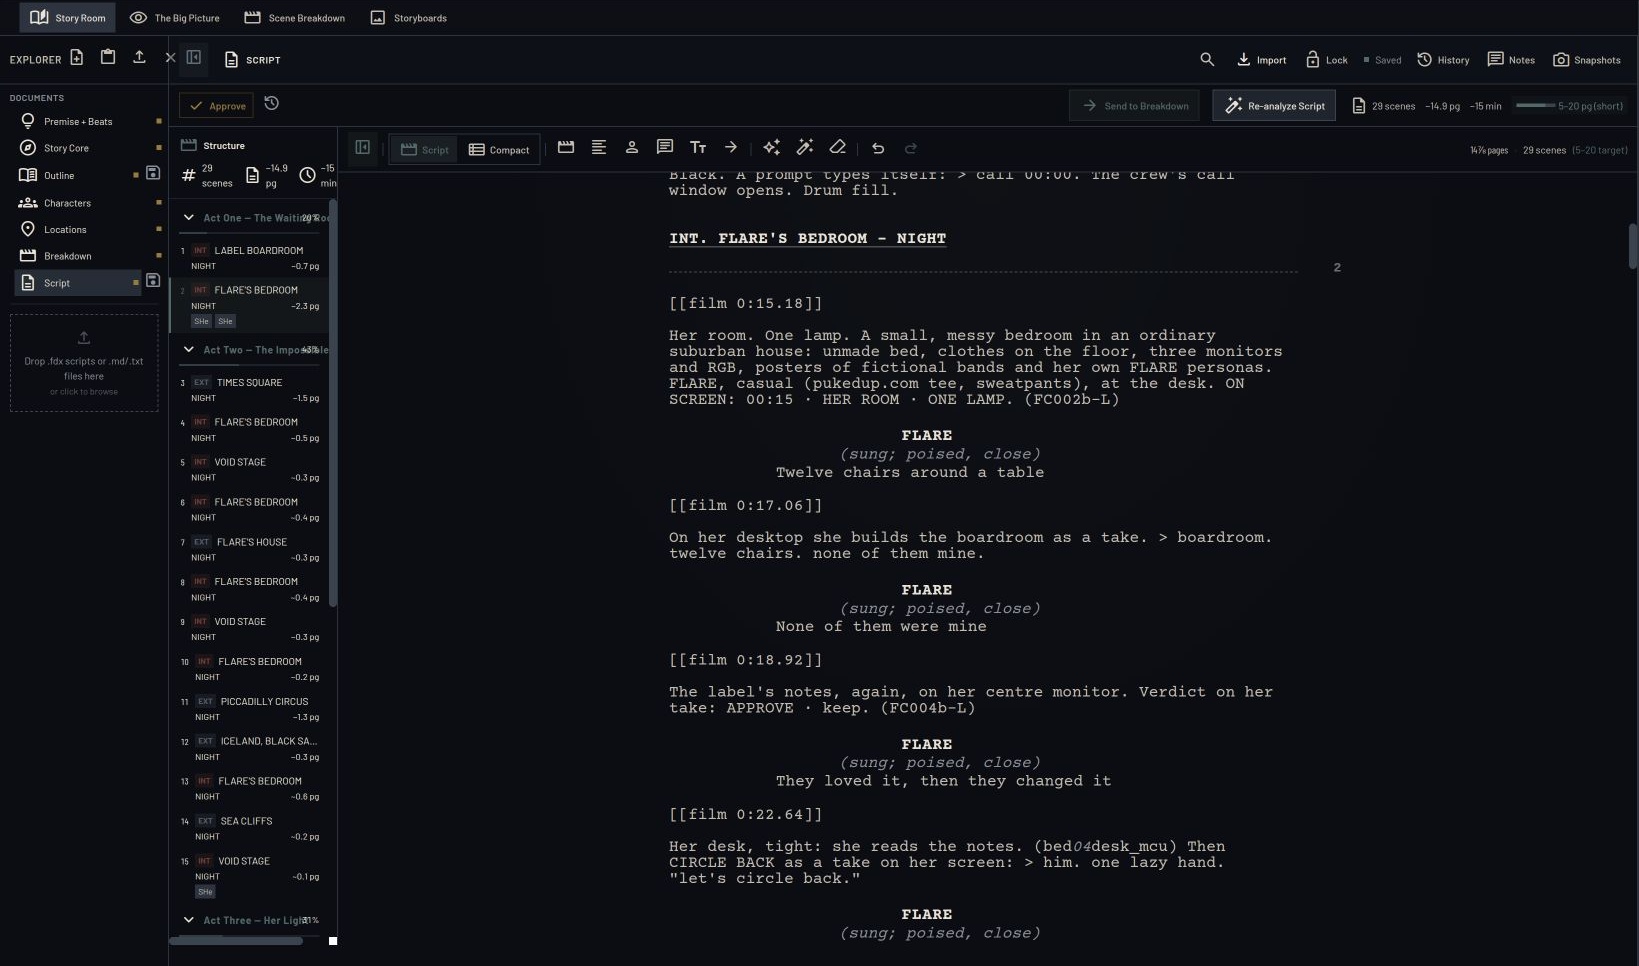Click the Re-analyze Script button
The image size is (1639, 966).
click(1274, 105)
